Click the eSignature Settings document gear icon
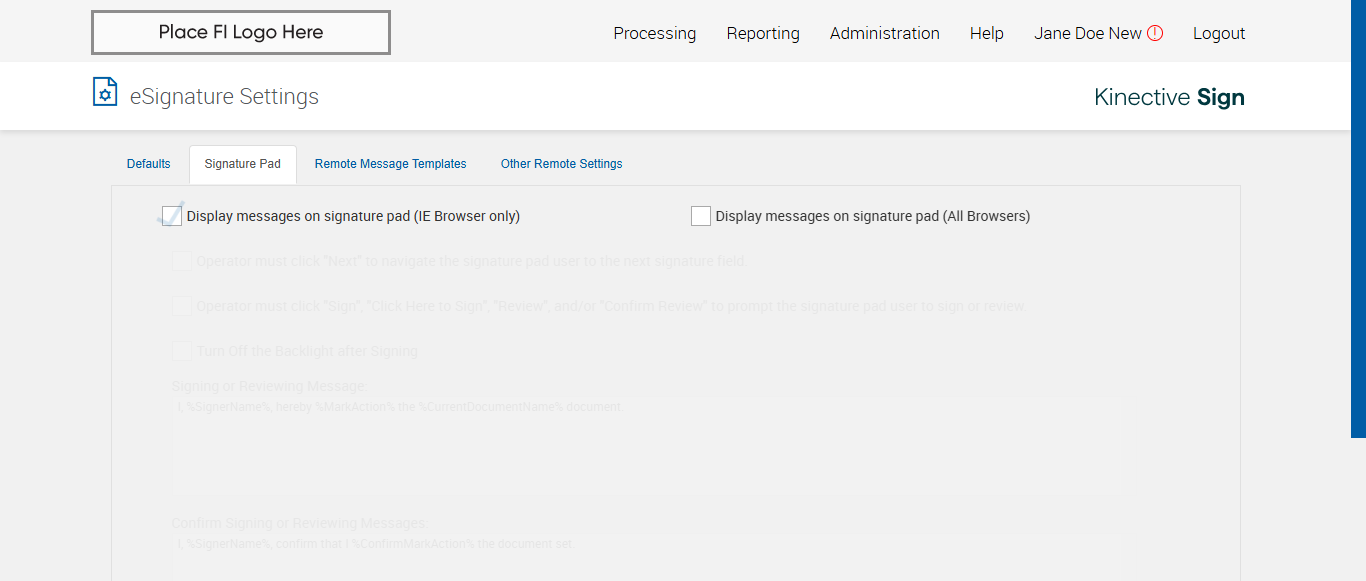 coord(105,92)
